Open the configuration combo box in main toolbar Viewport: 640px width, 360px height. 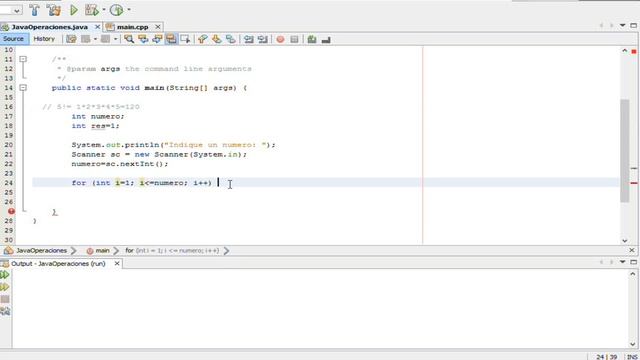pyautogui.click(x=11, y=10)
